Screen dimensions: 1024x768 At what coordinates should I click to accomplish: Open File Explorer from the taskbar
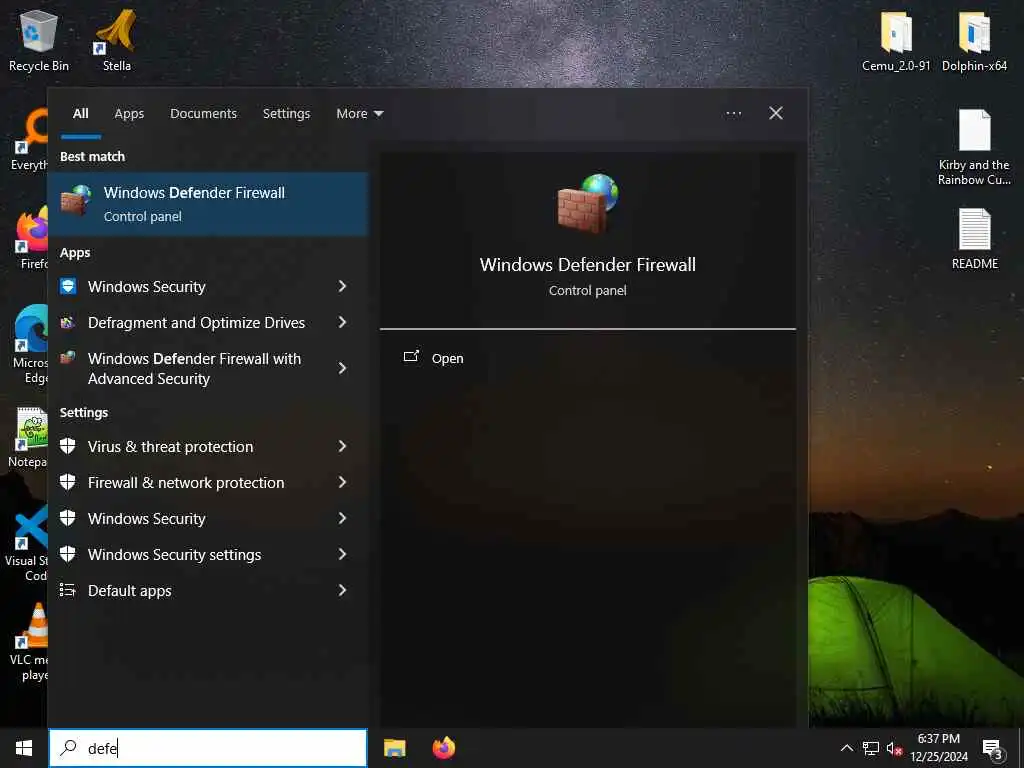coord(394,748)
